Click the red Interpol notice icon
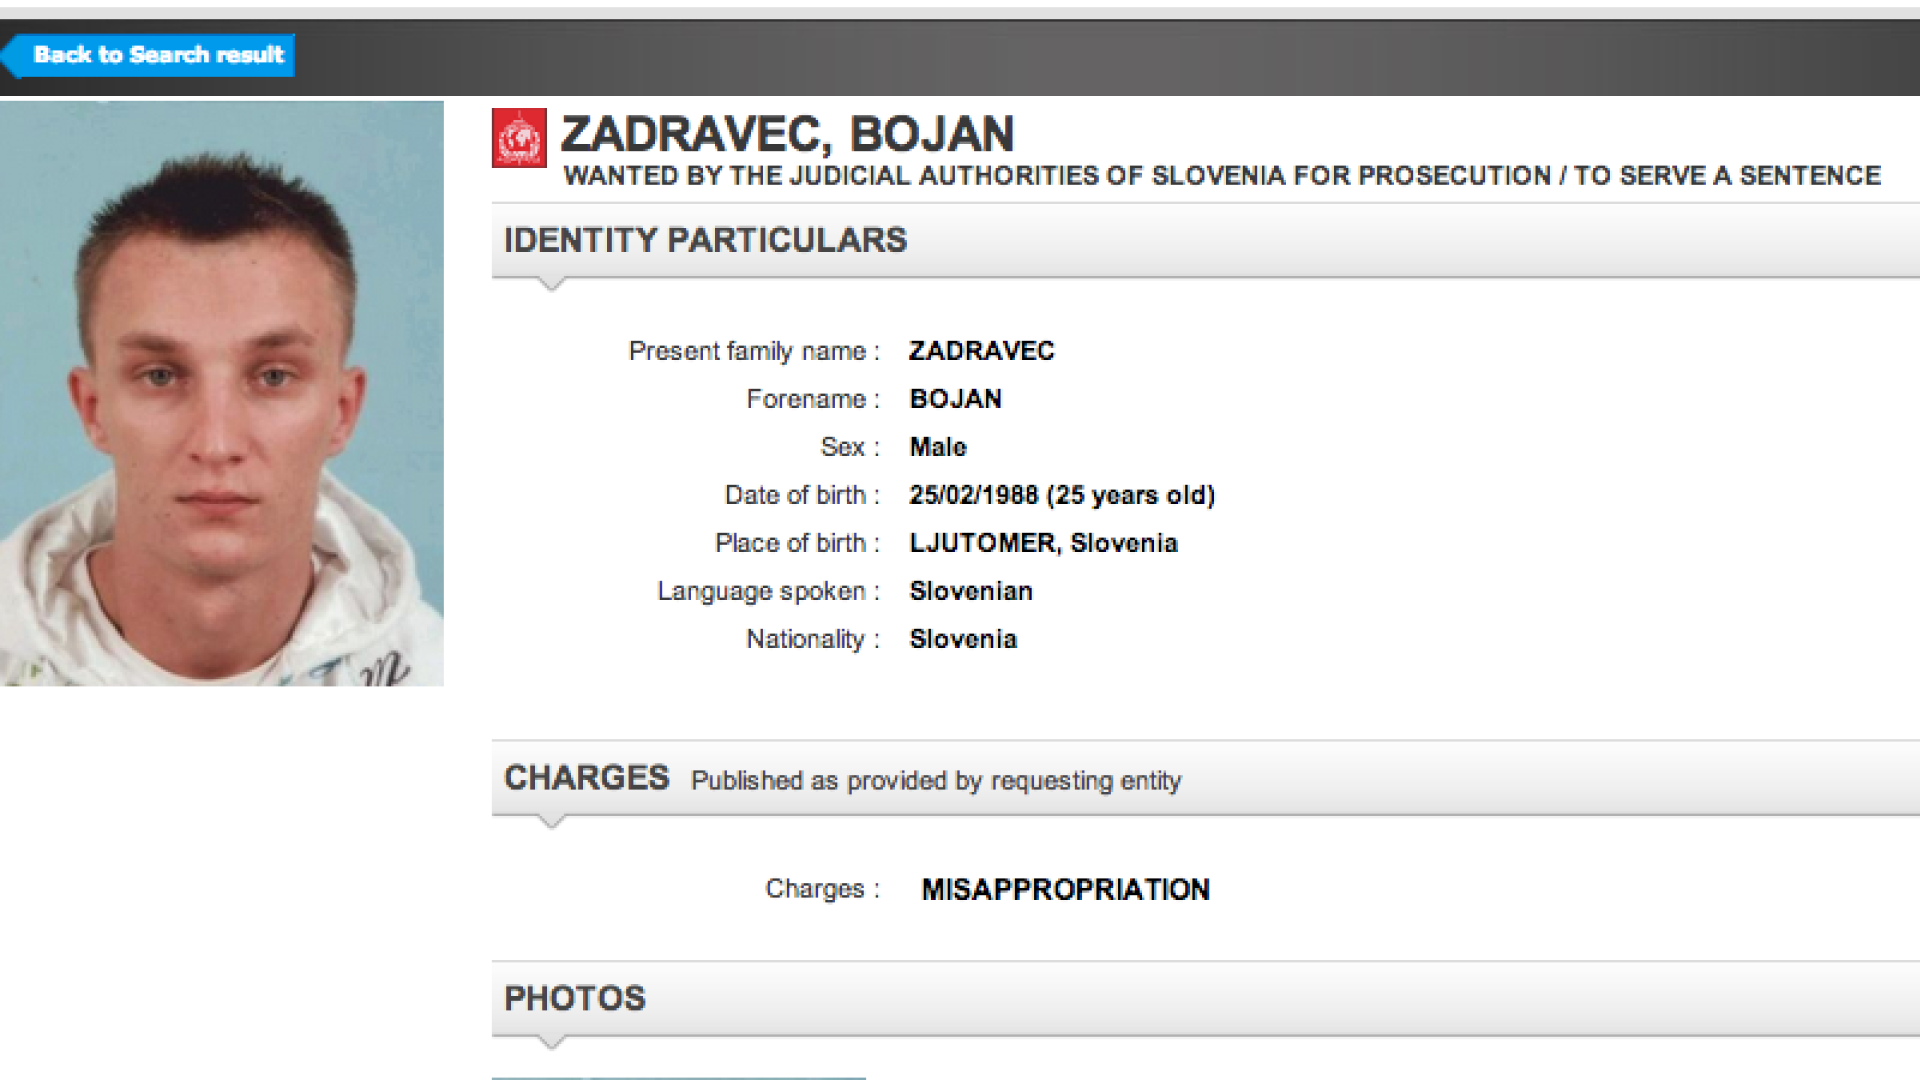 519,138
